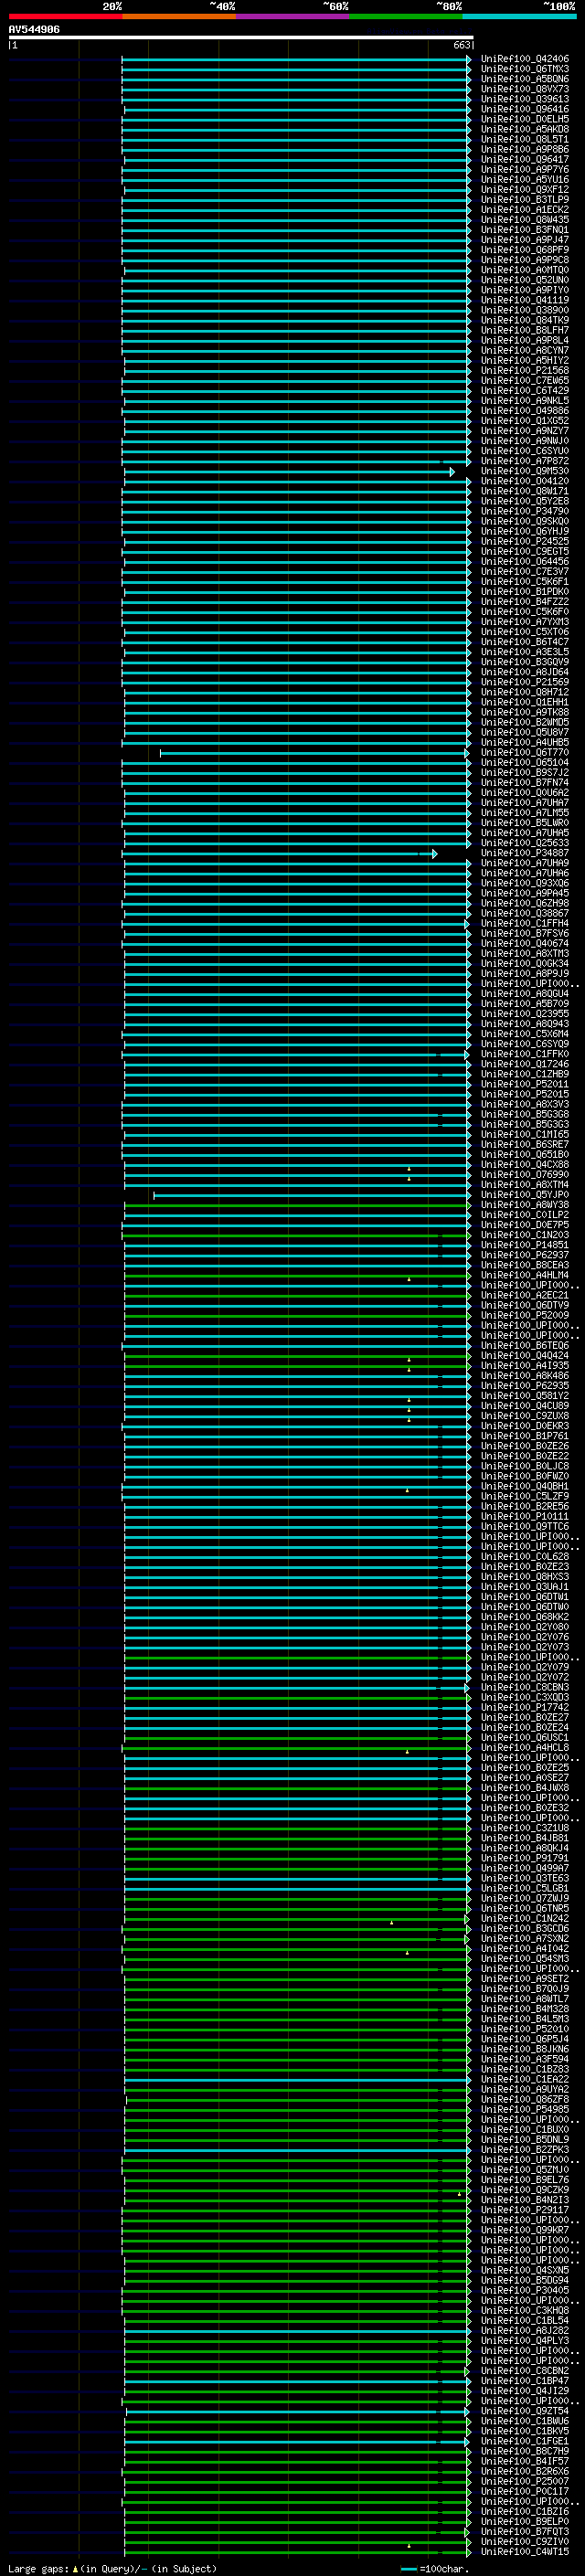Select label UniRef100_Q9CZK9
The width and height of the screenshot is (585, 2576).
(524, 2190)
